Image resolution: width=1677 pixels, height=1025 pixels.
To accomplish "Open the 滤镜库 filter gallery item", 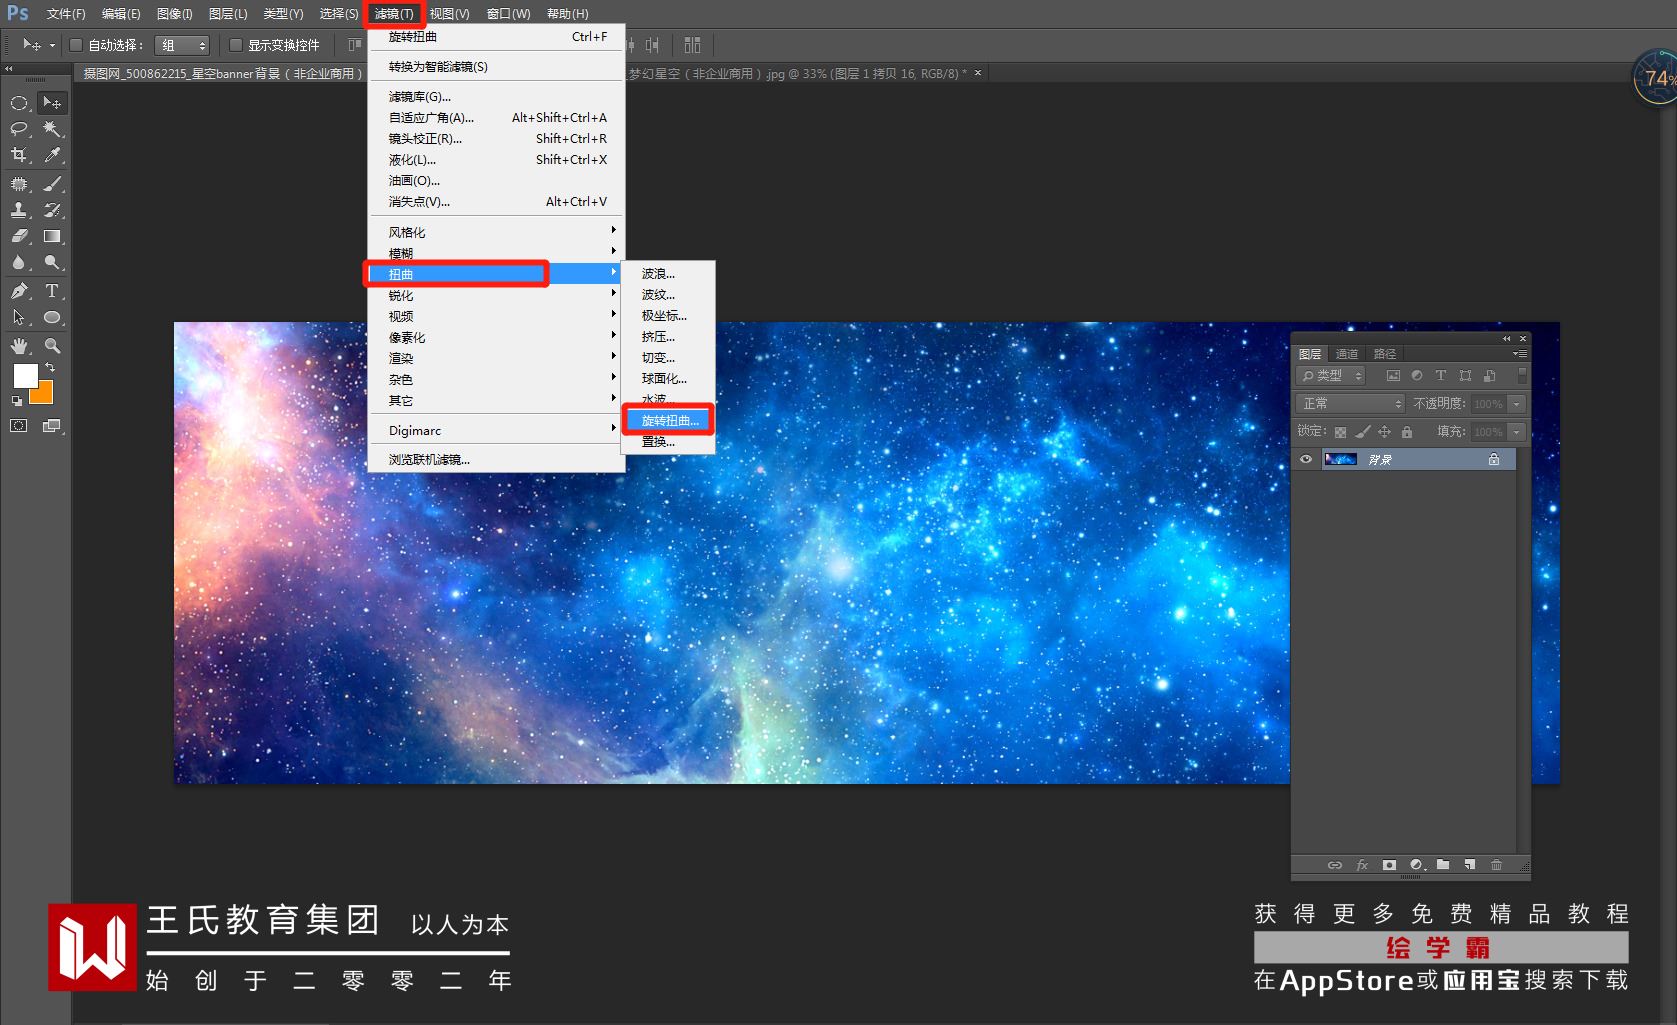I will pos(496,97).
